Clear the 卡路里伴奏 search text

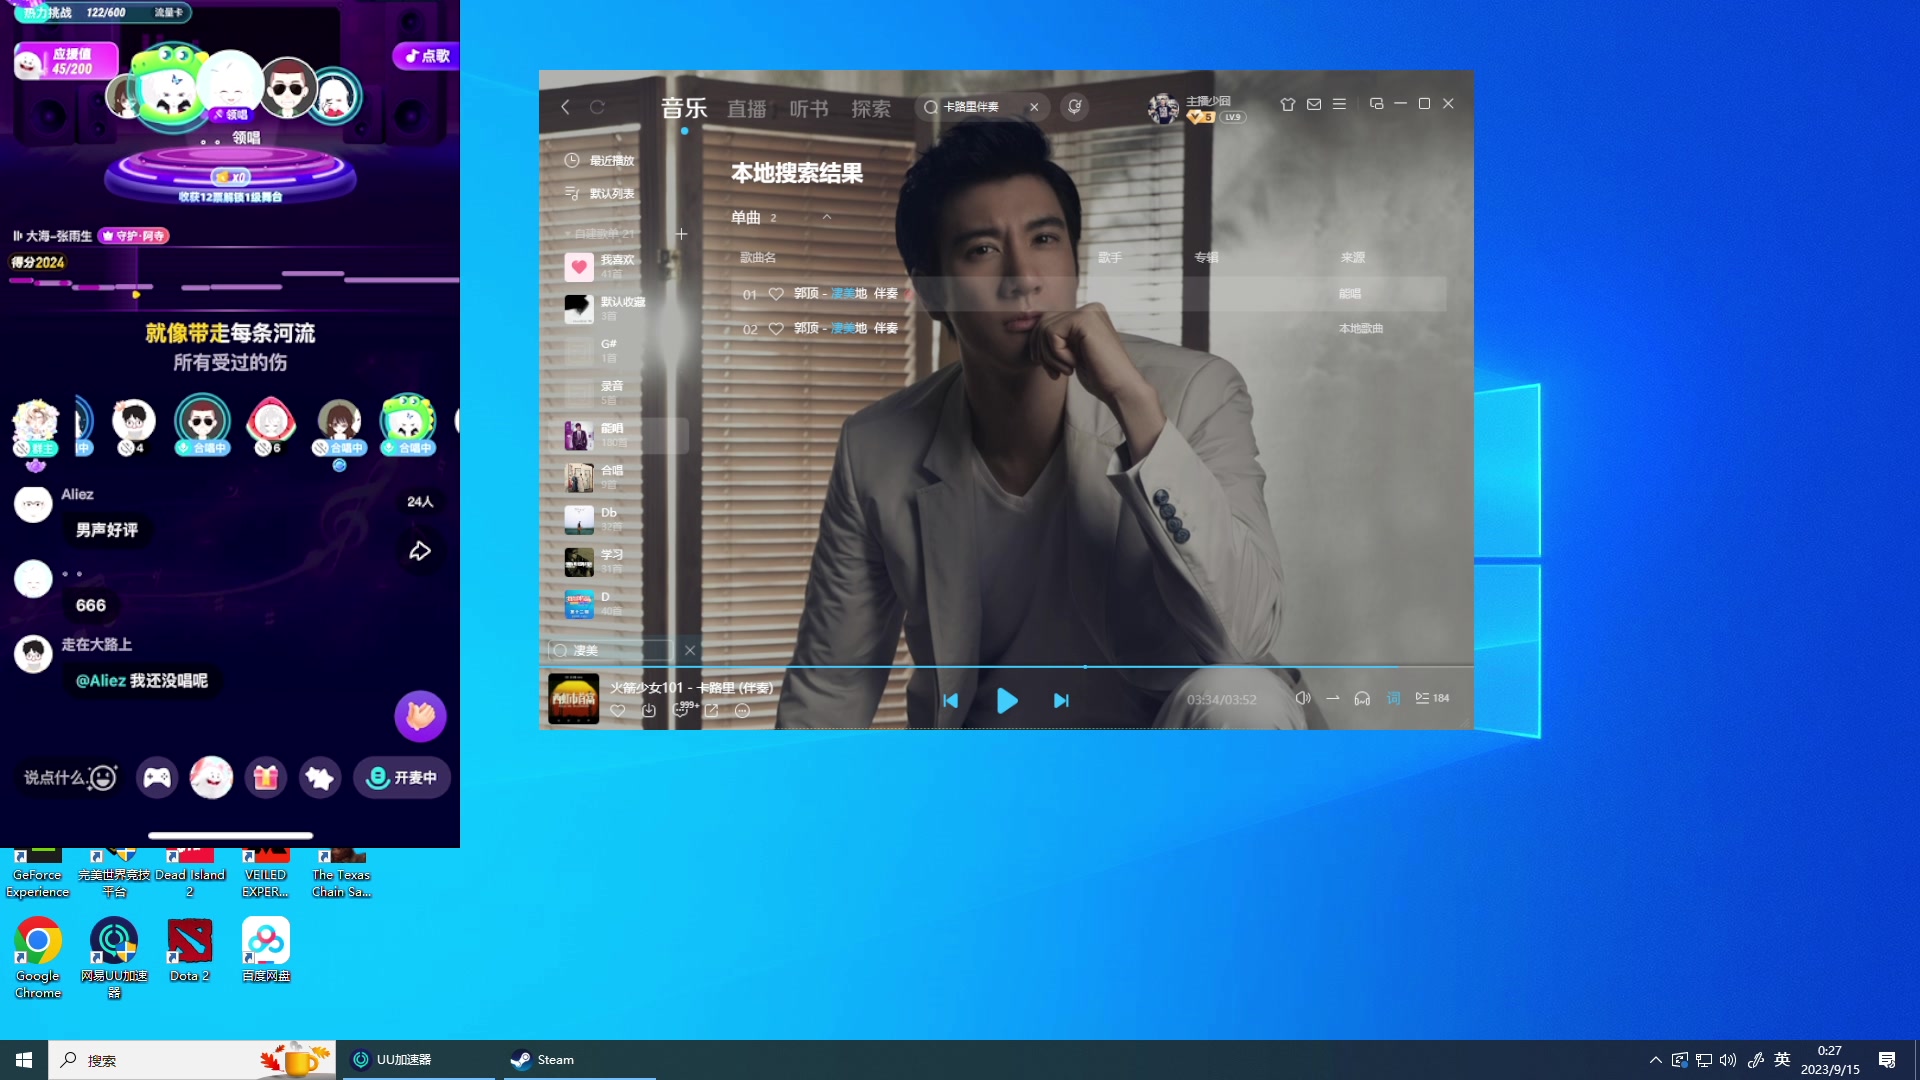point(1034,107)
